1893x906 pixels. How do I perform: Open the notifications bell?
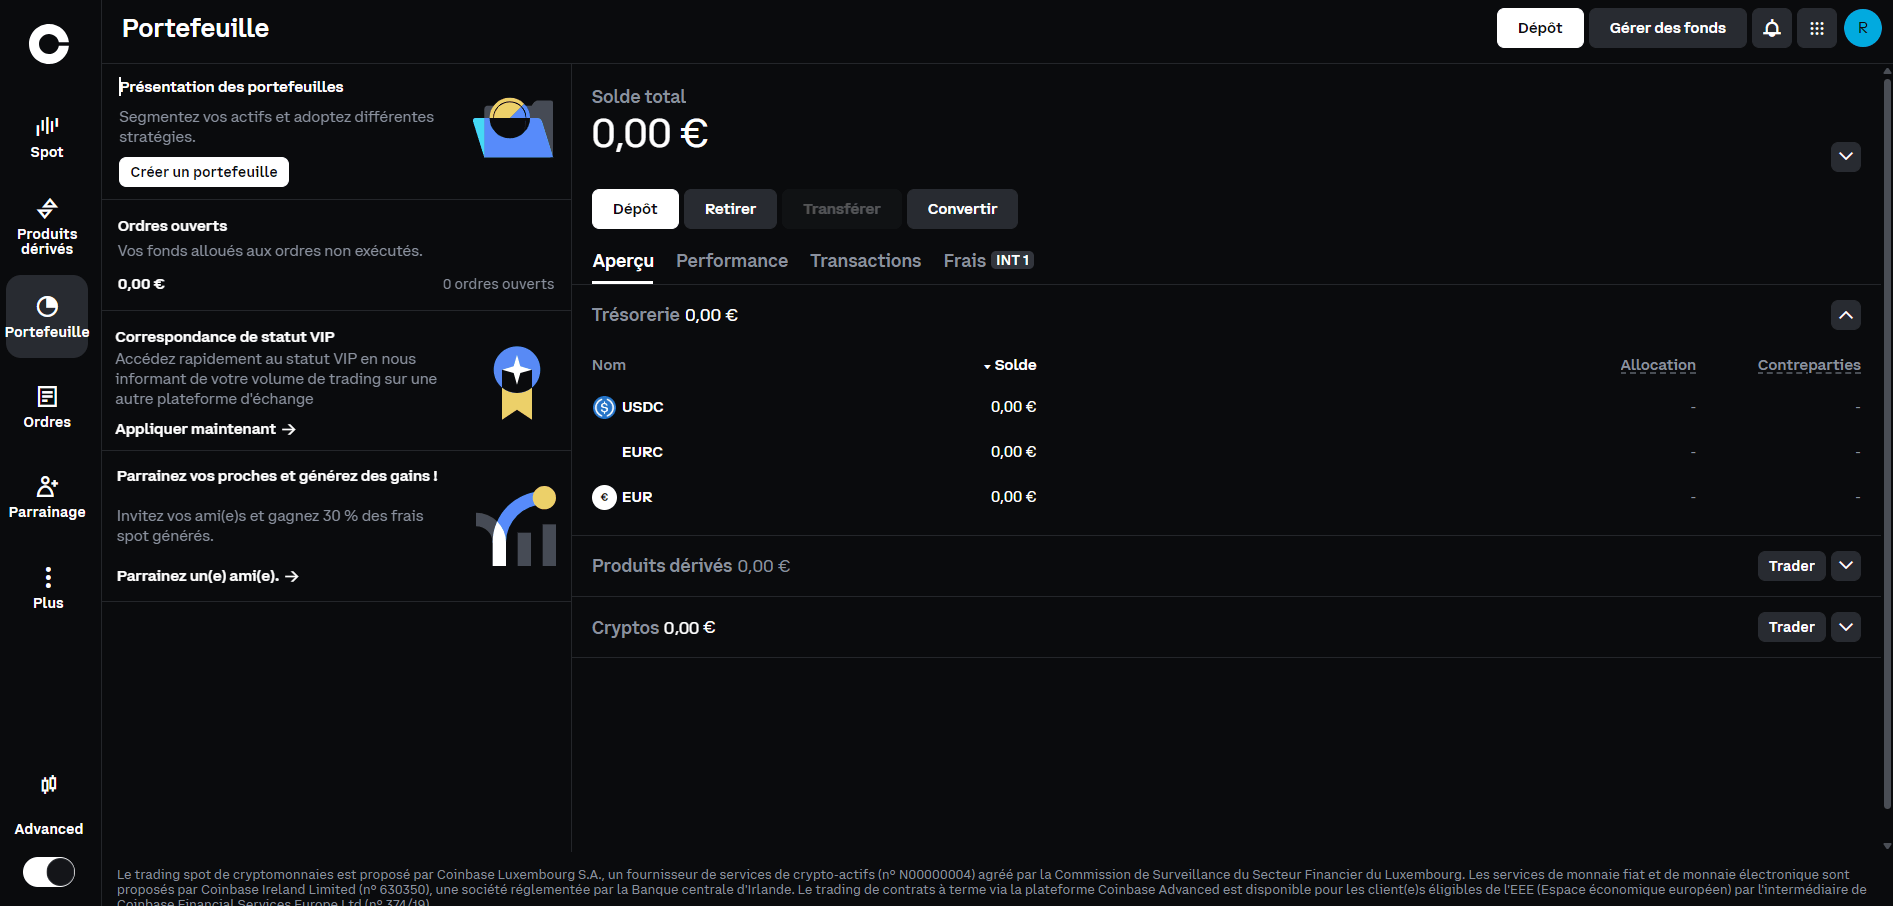pyautogui.click(x=1771, y=27)
